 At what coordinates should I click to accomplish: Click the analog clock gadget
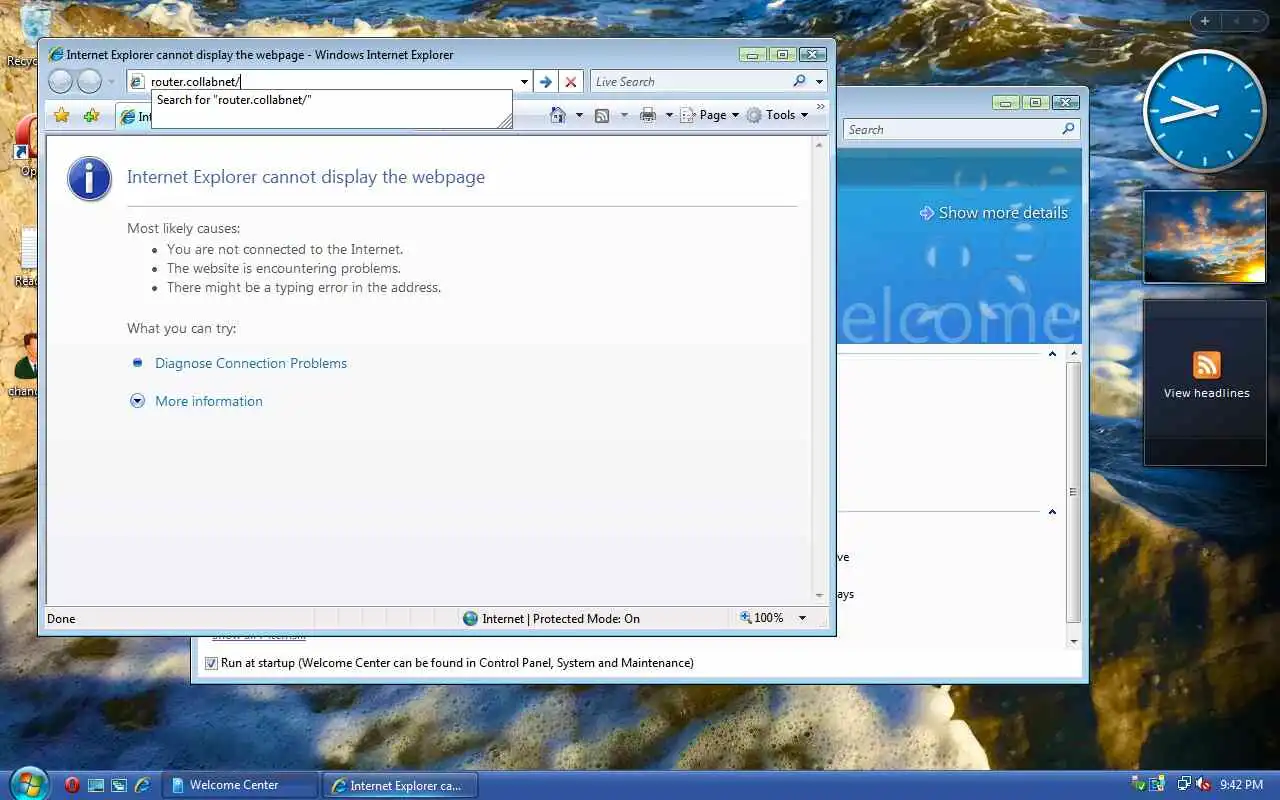click(1204, 110)
